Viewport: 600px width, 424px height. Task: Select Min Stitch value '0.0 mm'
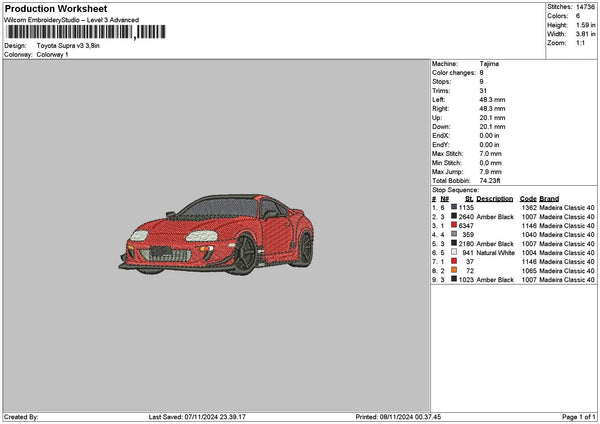[x=491, y=163]
